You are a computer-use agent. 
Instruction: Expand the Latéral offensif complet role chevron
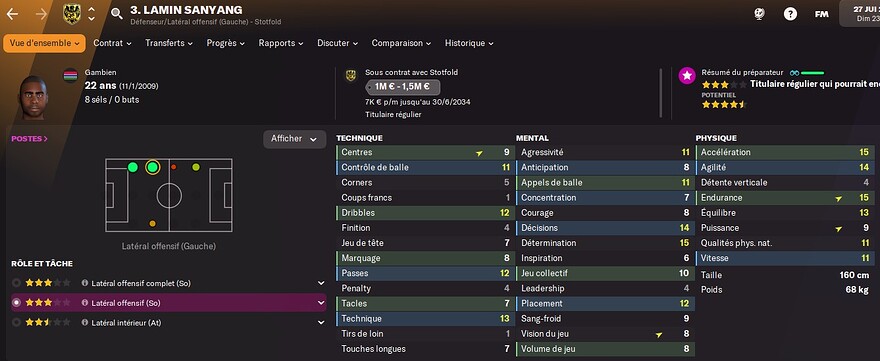(x=321, y=283)
